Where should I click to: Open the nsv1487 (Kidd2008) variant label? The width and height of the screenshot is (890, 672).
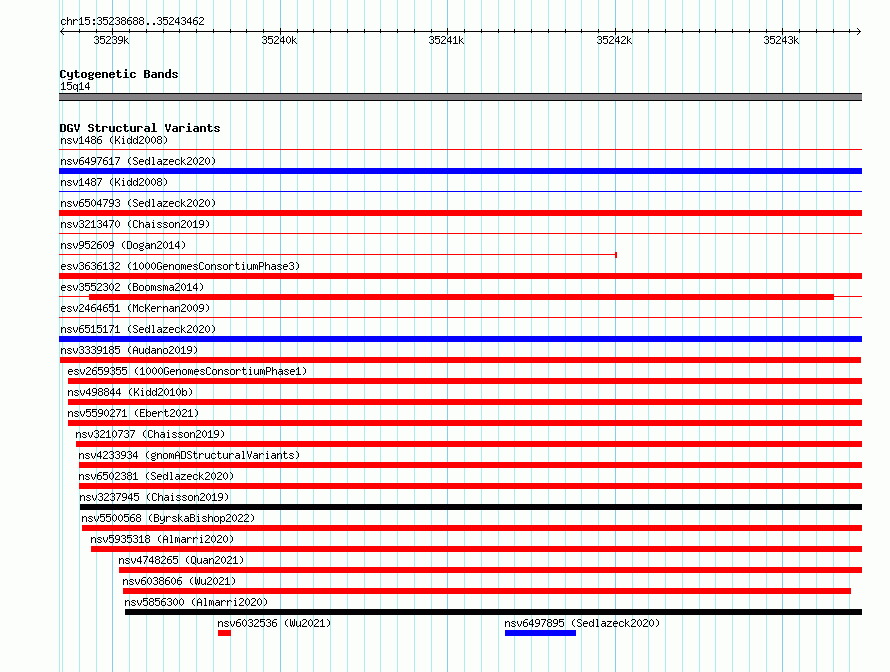click(x=114, y=182)
